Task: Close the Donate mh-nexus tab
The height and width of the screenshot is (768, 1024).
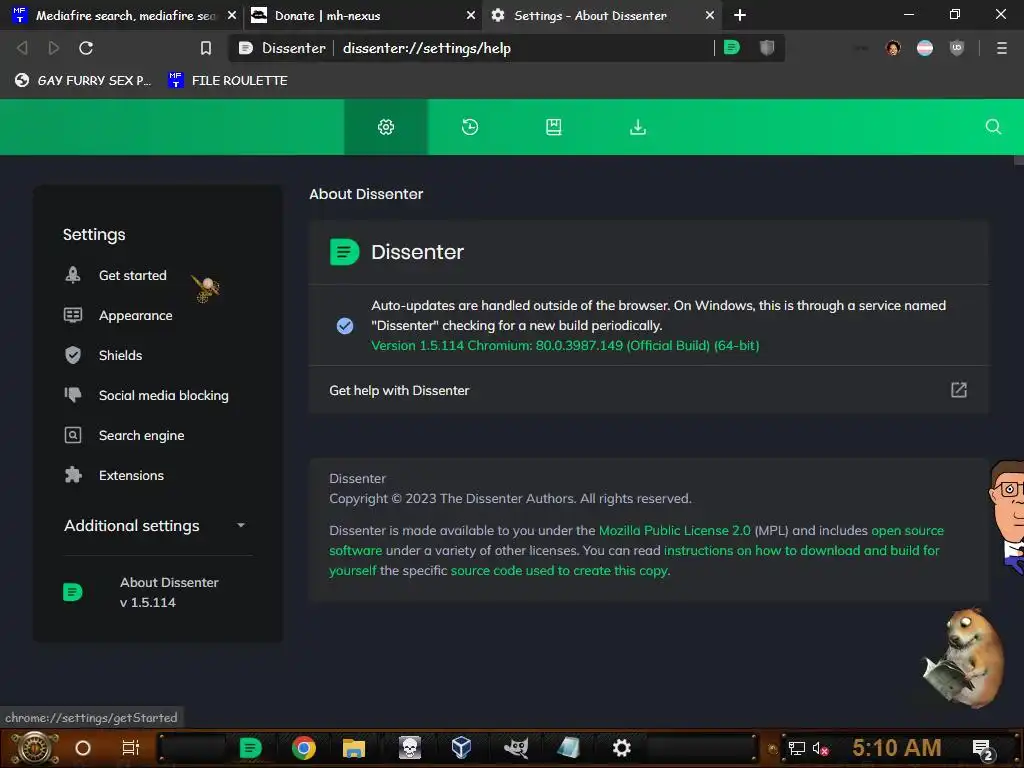Action: (x=471, y=15)
